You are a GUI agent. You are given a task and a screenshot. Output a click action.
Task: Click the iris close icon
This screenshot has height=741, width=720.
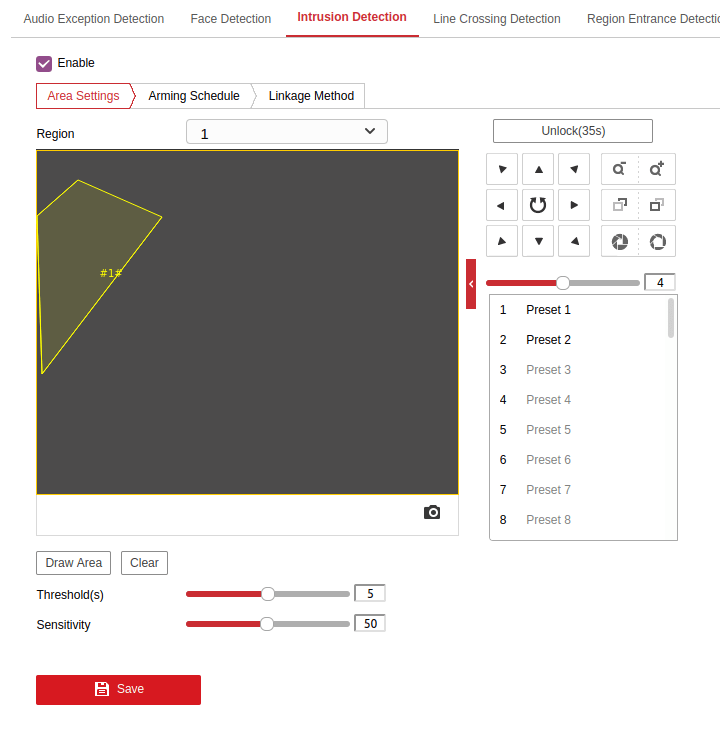619,241
